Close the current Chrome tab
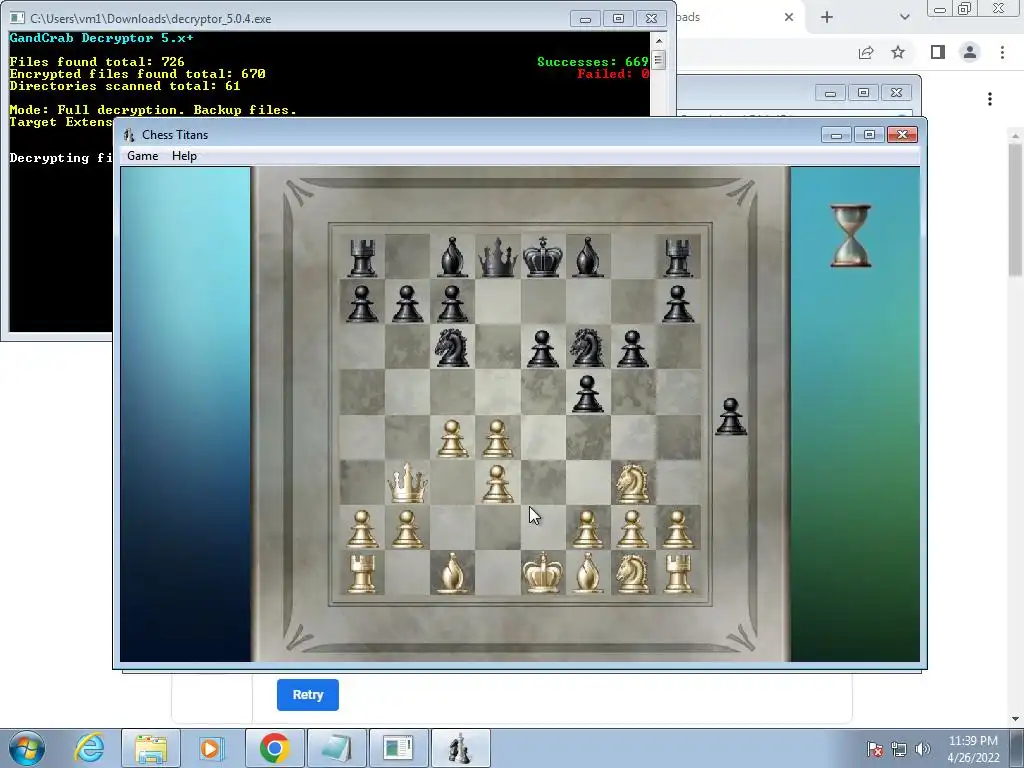1024x768 pixels. [789, 17]
